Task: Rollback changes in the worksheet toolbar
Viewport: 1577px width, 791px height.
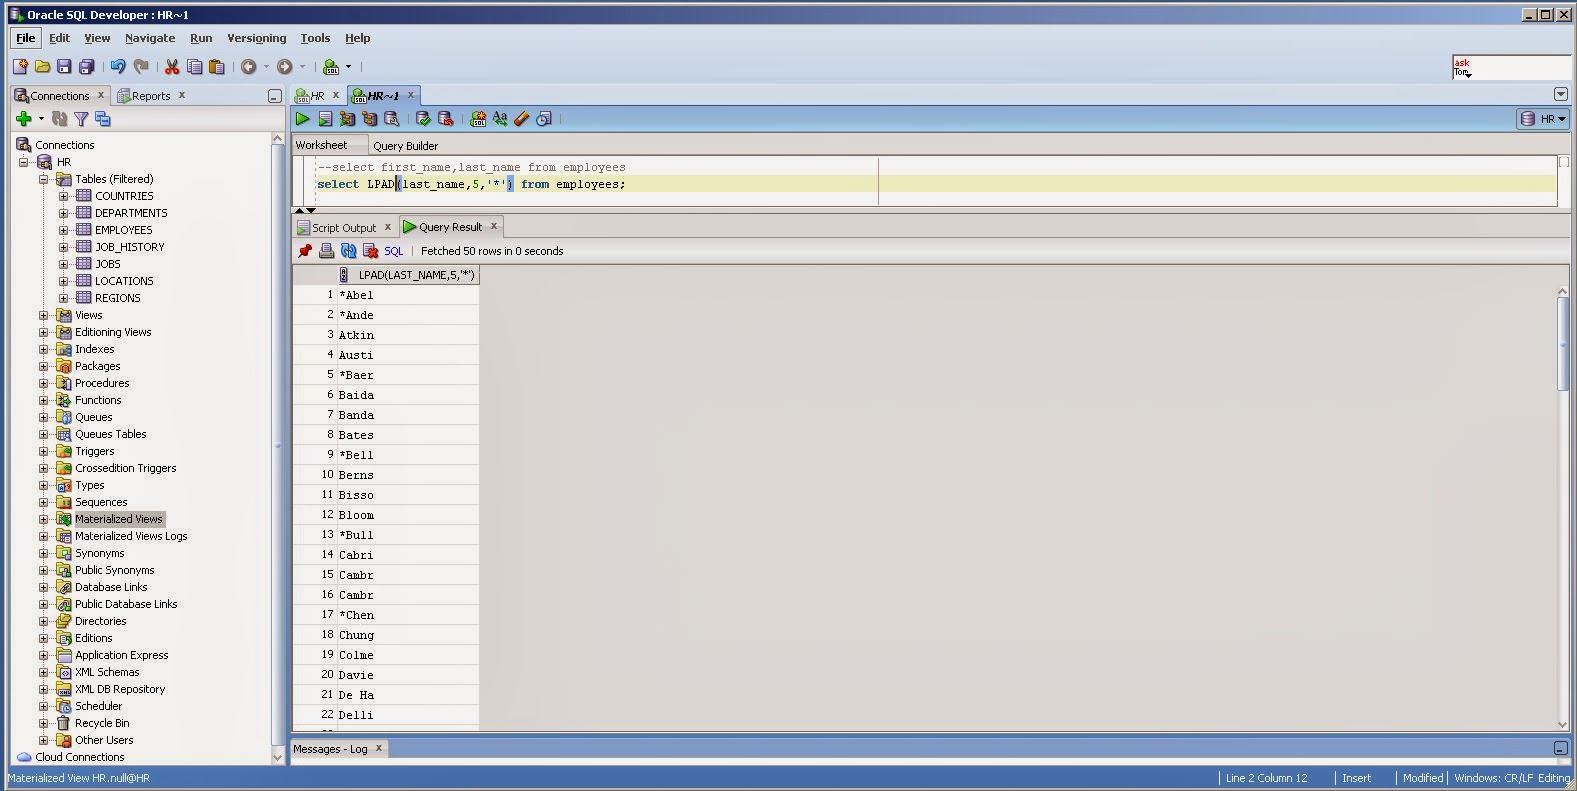Action: click(446, 119)
